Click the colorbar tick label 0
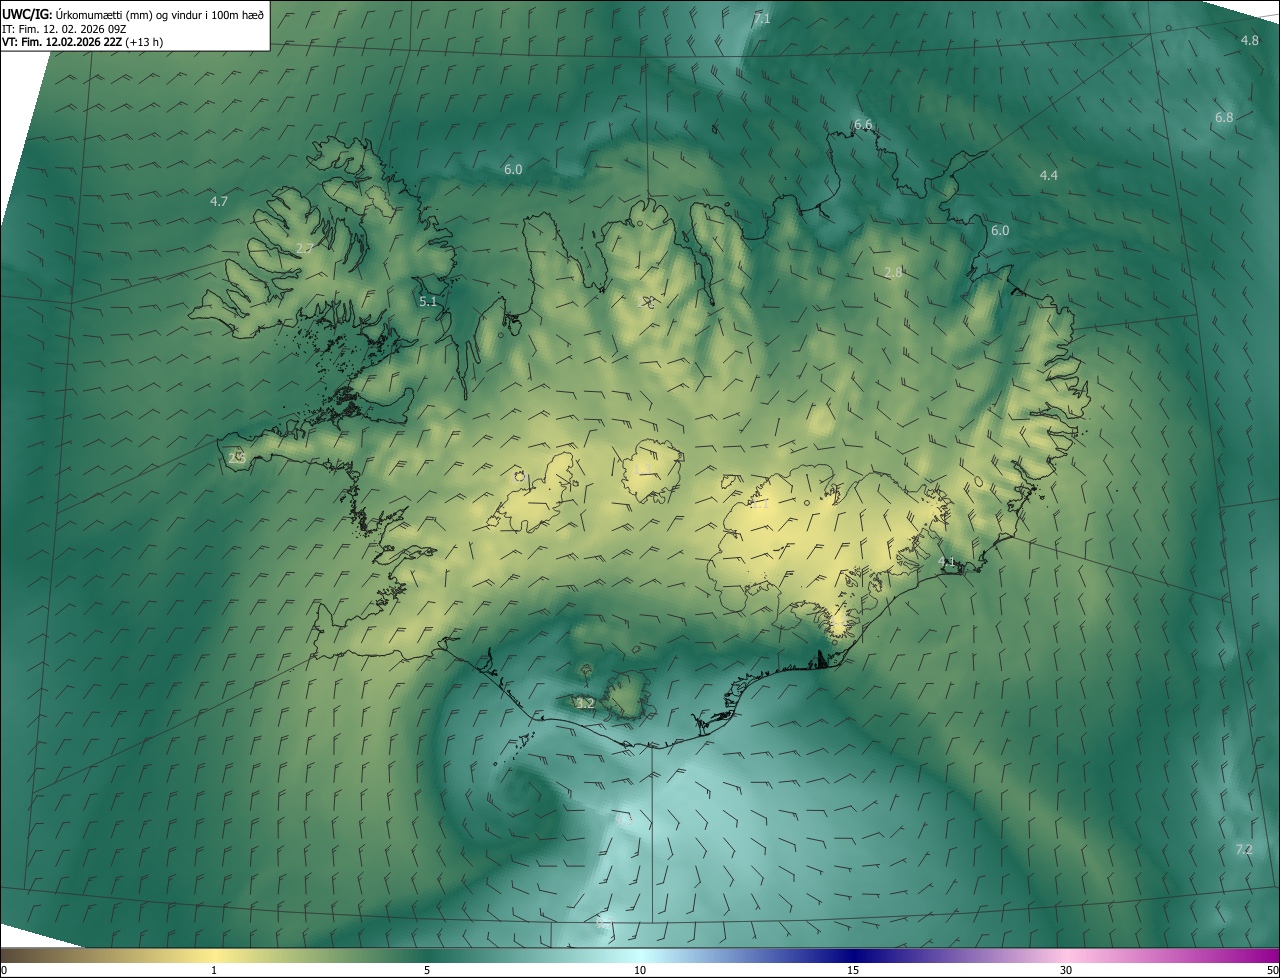 (x=4, y=970)
